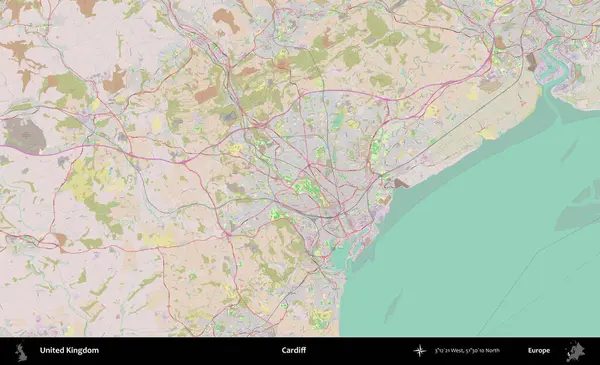Click the Europe continent map icon
The width and height of the screenshot is (600, 365).
click(575, 351)
